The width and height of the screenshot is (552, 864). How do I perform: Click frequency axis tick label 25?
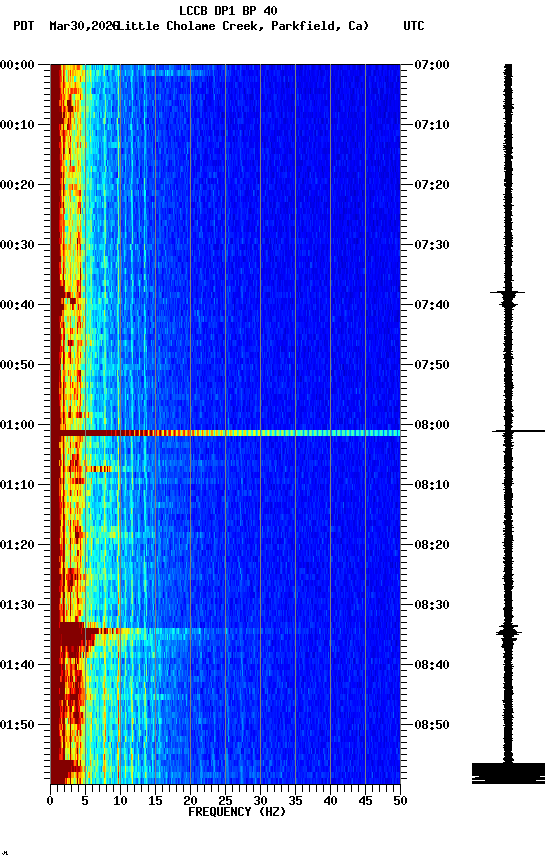225,801
